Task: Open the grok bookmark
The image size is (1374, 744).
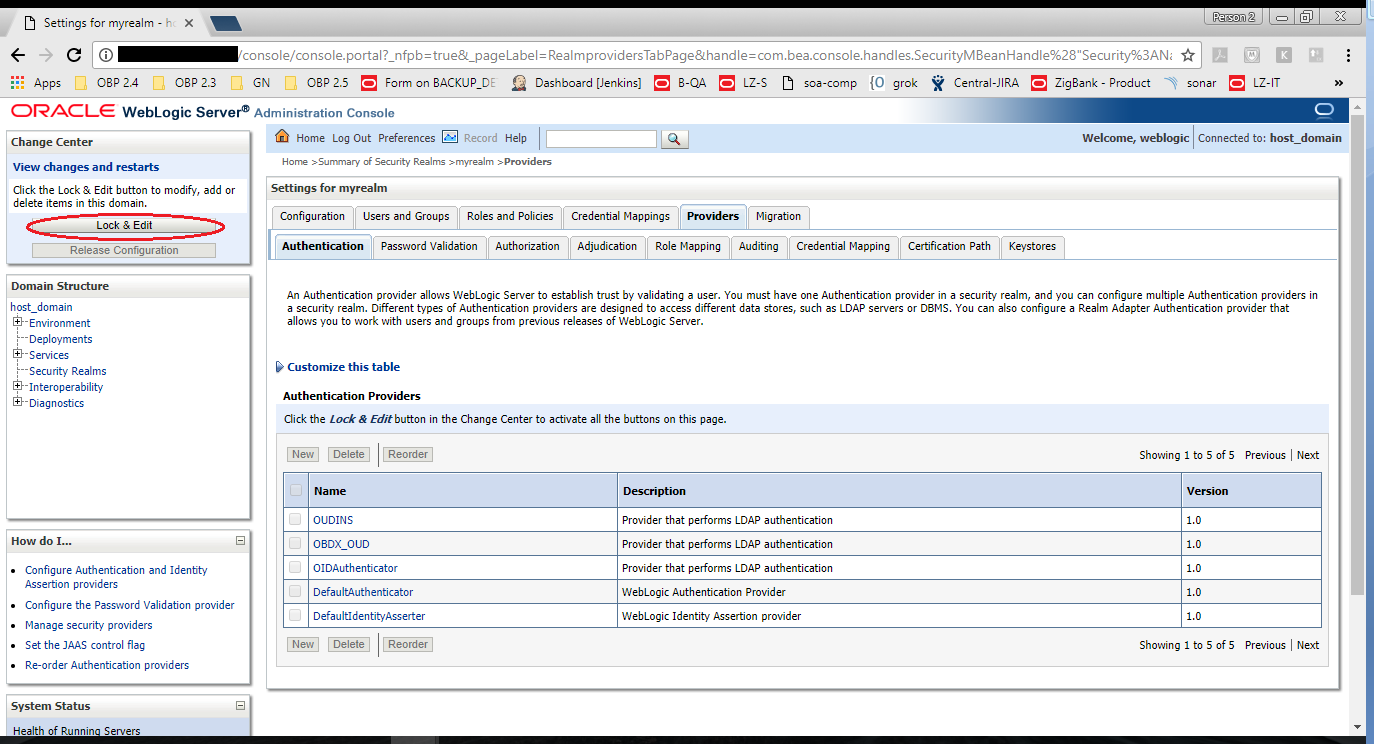Action: tap(894, 83)
